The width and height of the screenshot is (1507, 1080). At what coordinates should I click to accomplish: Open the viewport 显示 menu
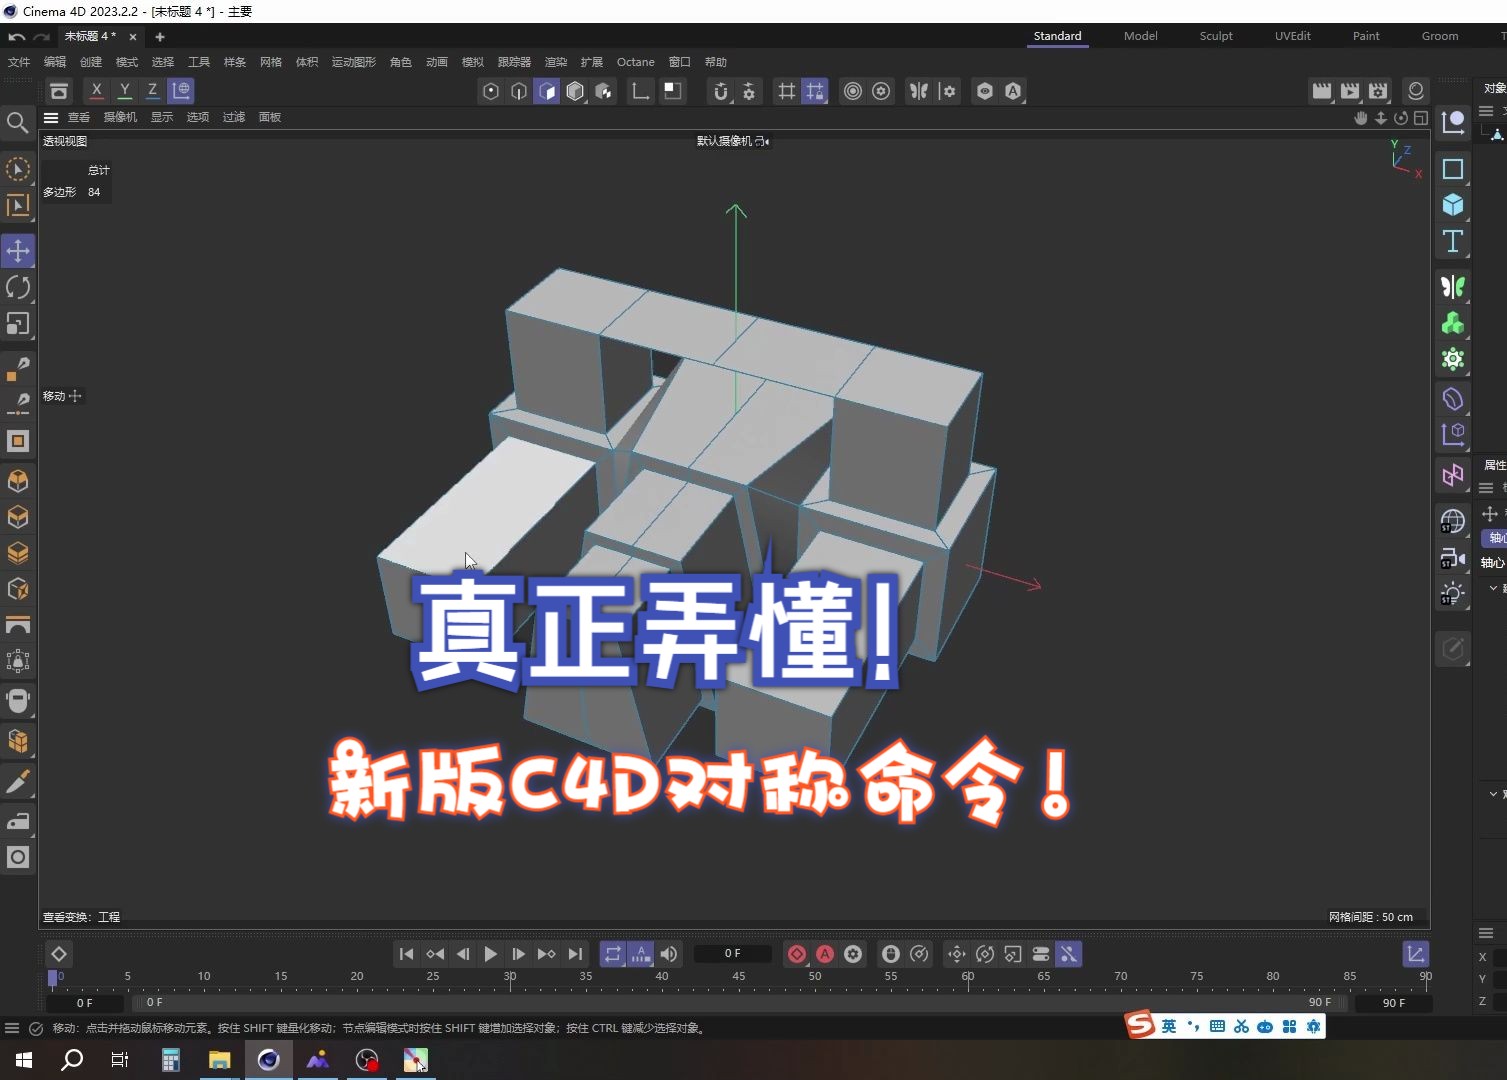click(162, 117)
